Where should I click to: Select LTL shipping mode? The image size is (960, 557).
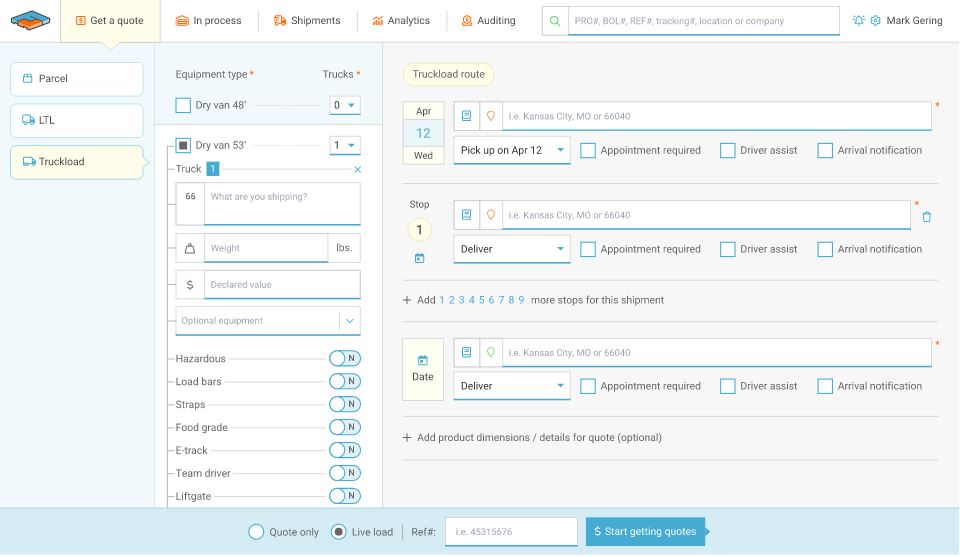click(x=77, y=121)
